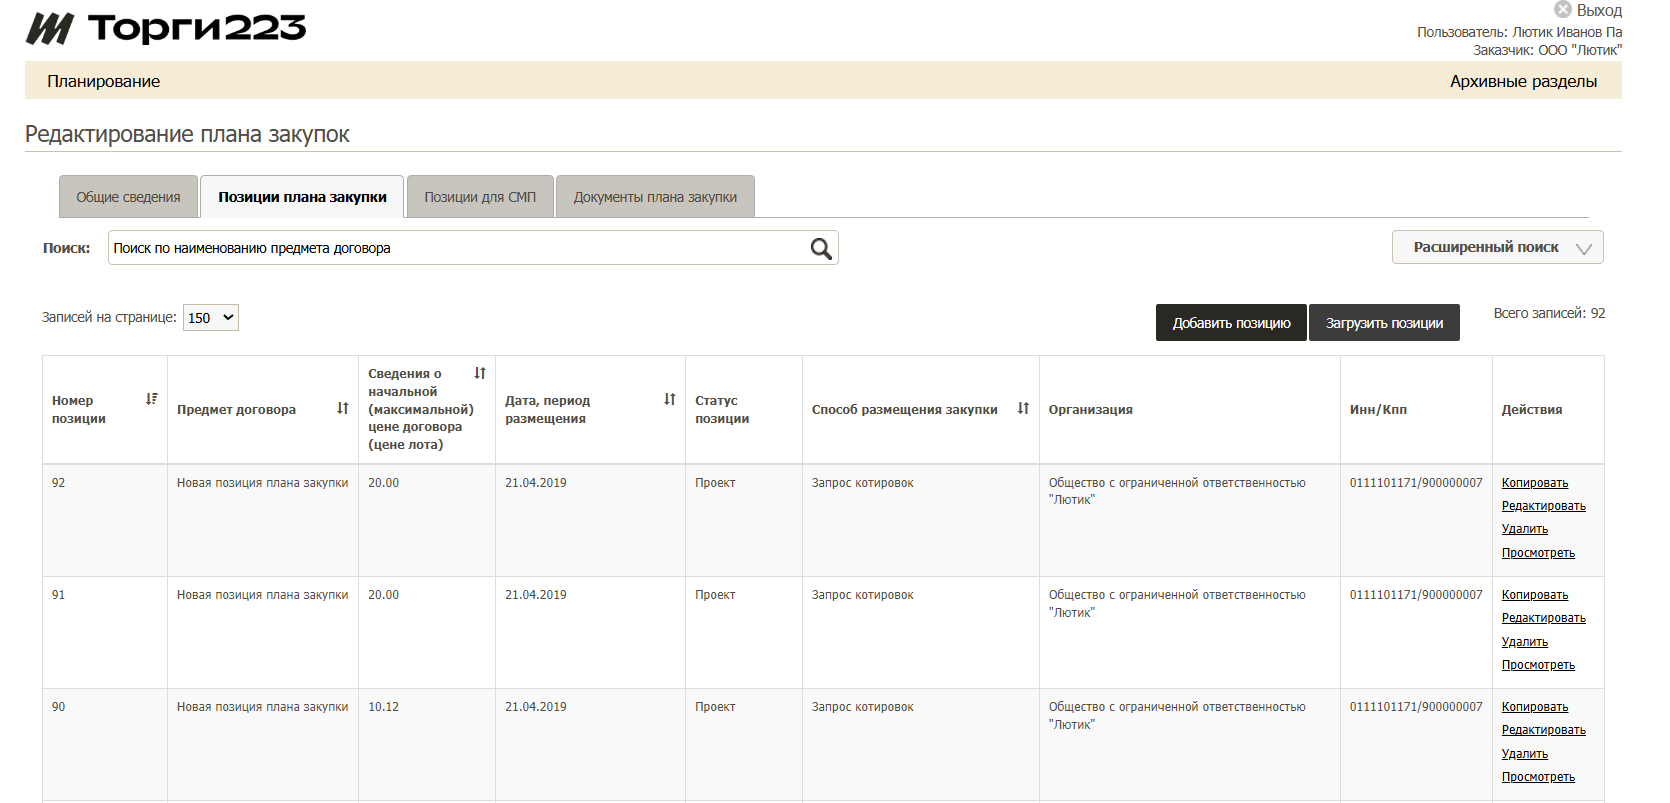Screen dimensions: 1670x803
Task: Sort by placement date column icon
Action: [670, 399]
